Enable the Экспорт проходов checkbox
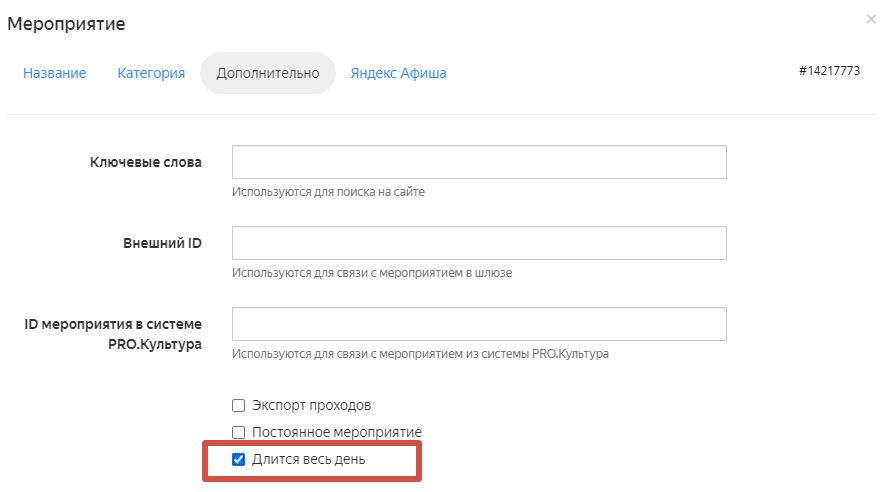This screenshot has width=885, height=492. coord(238,405)
